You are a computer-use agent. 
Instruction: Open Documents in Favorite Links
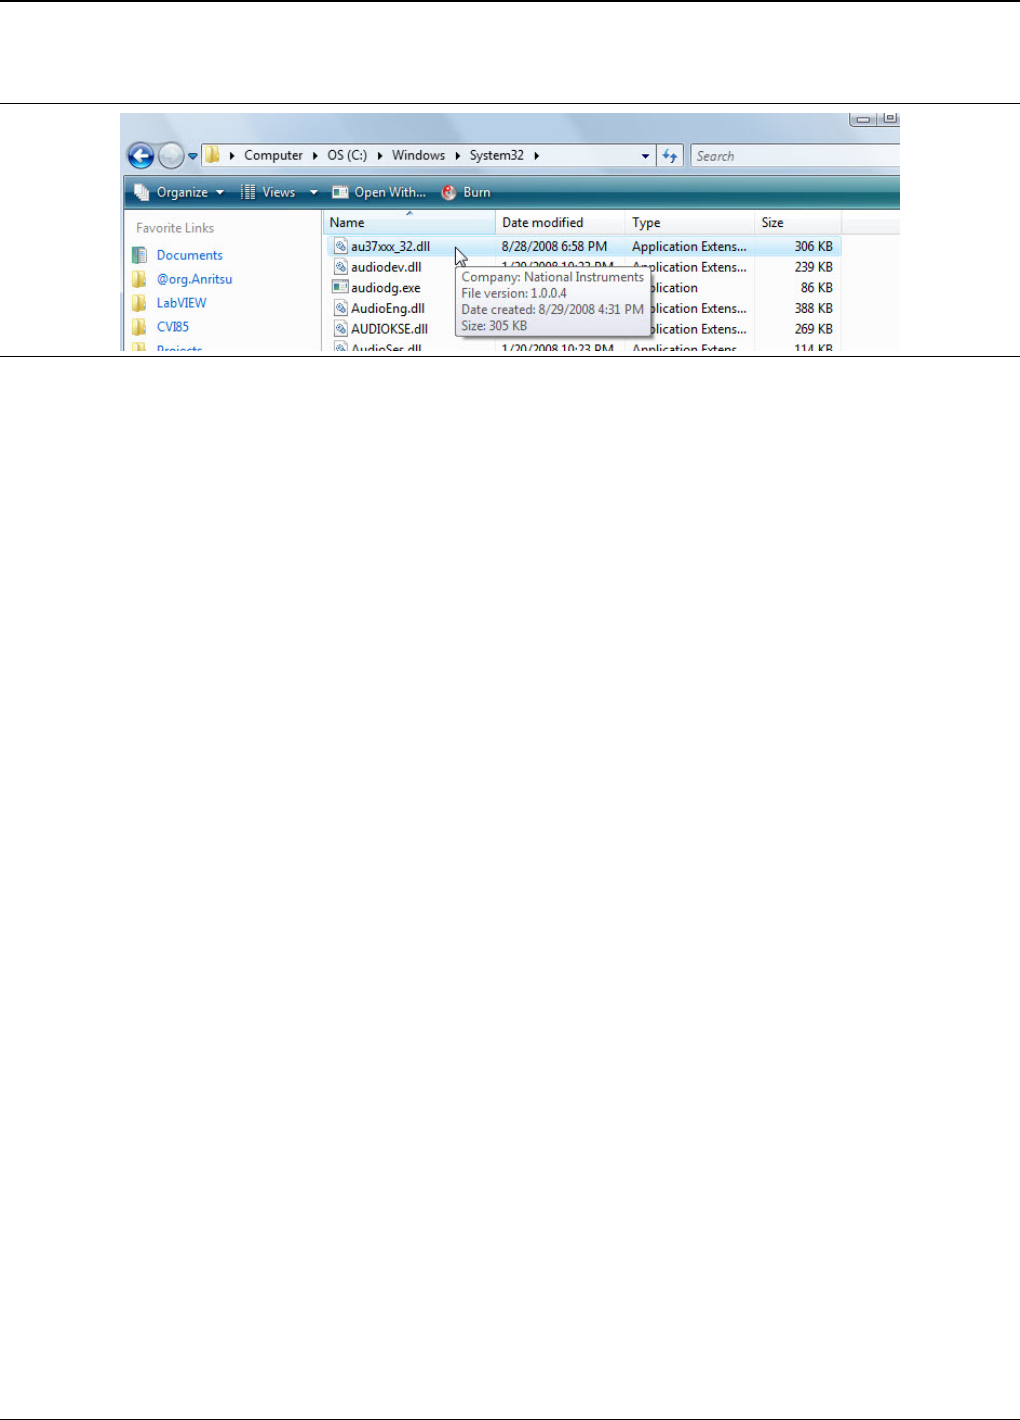(x=189, y=255)
